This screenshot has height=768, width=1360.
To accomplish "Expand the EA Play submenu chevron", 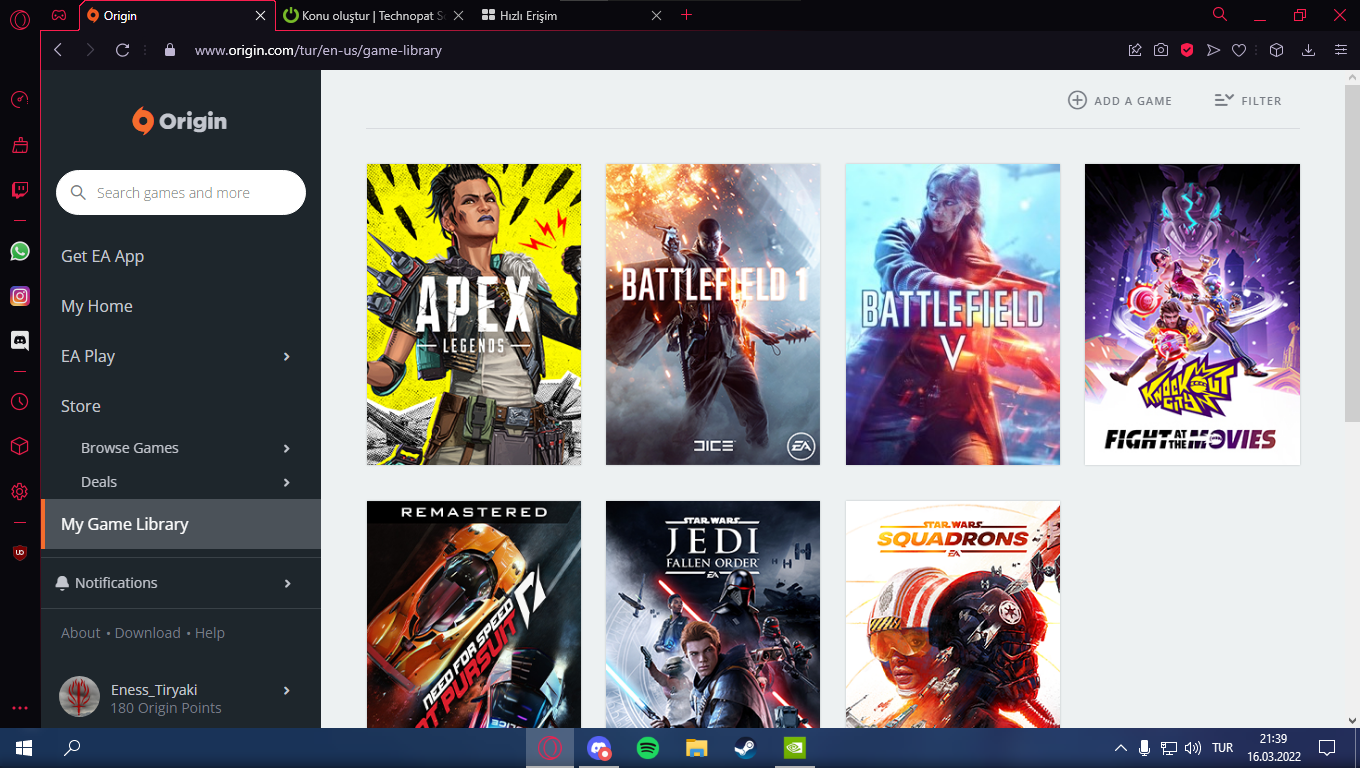I will pos(287,356).
